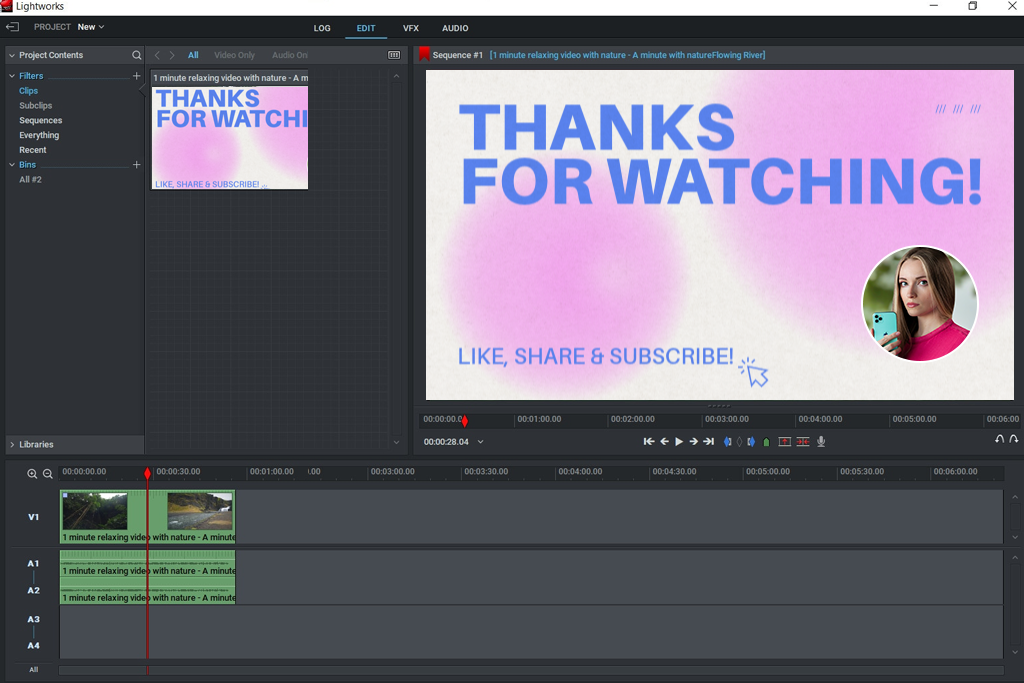Click the timeline's red playhead marker
This screenshot has width=1024, height=683.
(148, 473)
